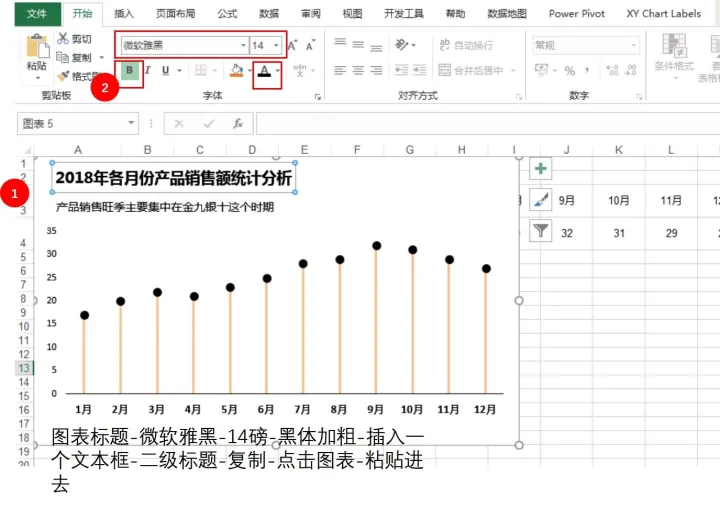Apply black font color A button
The height and width of the screenshot is (507, 720).
(264, 71)
